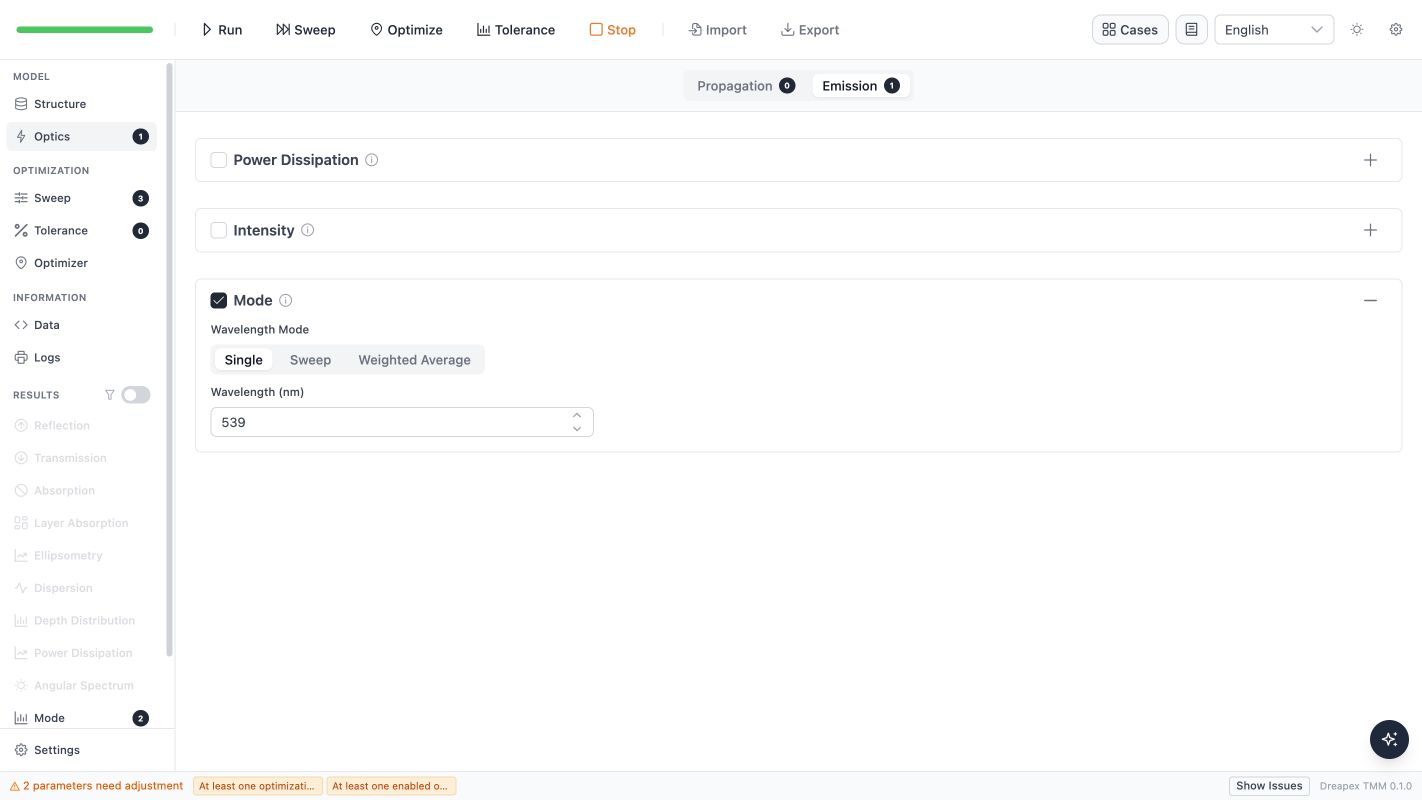The height and width of the screenshot is (800, 1422).
Task: Collapse the Mode section
Action: click(1370, 300)
